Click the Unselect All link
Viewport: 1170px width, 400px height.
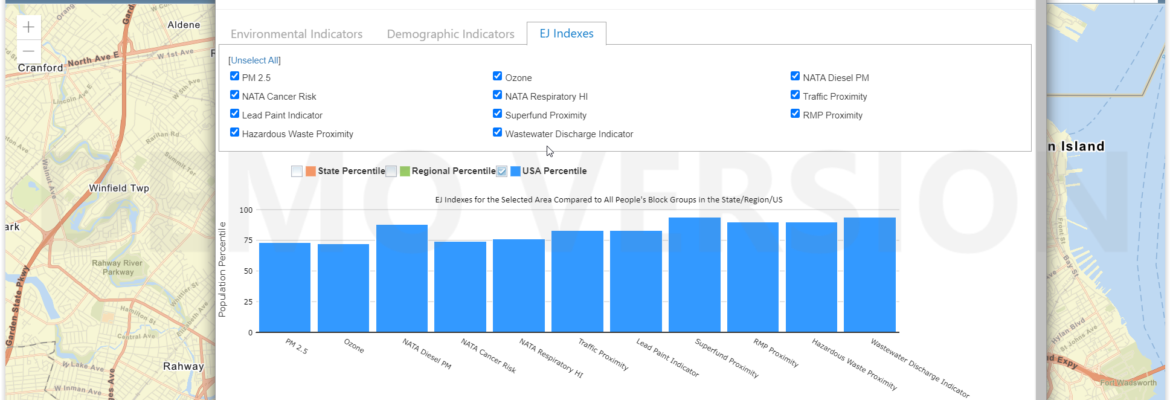click(255, 60)
